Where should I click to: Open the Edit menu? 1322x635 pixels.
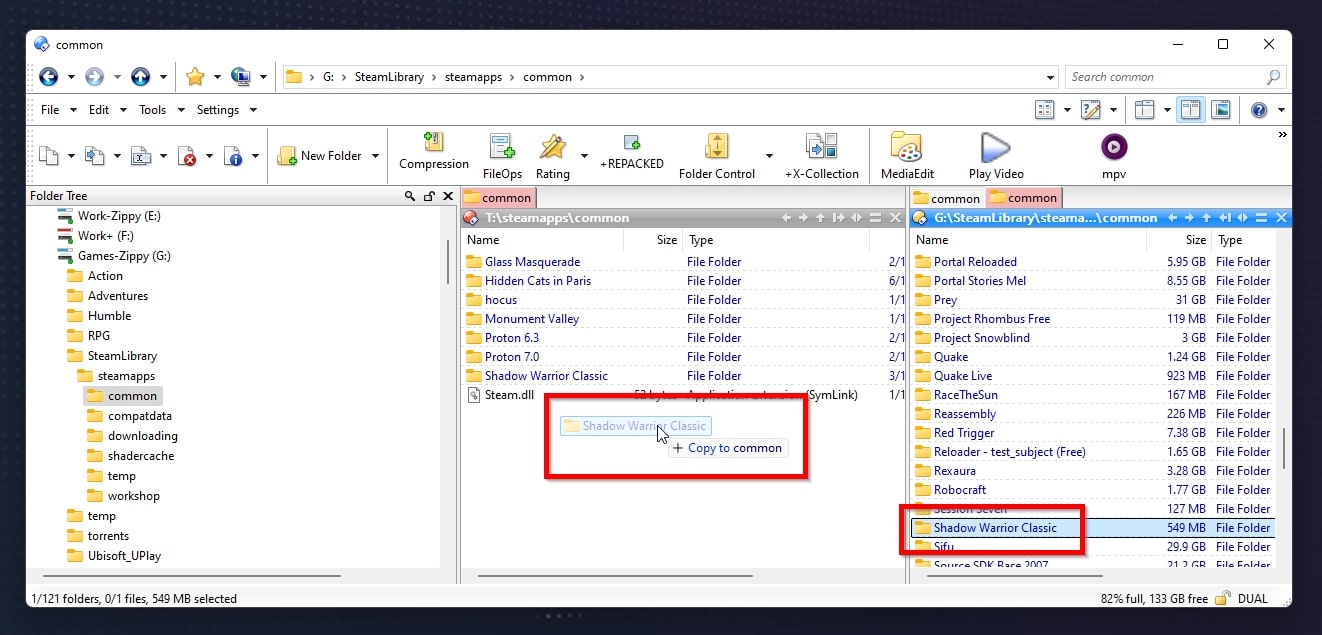pyautogui.click(x=99, y=110)
